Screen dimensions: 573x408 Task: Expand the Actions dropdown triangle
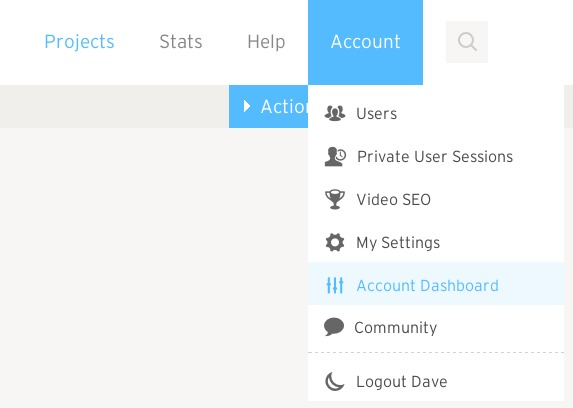point(247,106)
